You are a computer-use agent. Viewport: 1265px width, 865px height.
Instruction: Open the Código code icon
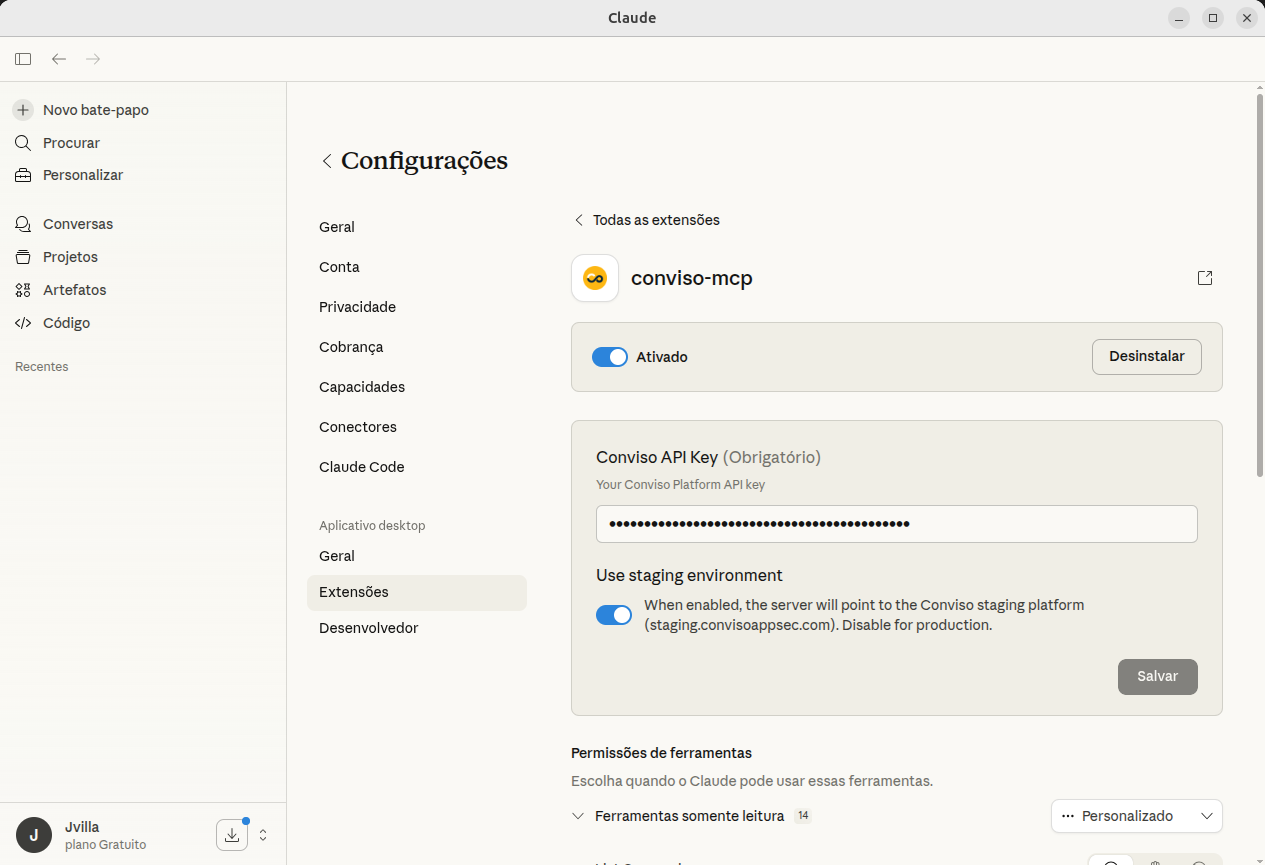click(x=23, y=323)
